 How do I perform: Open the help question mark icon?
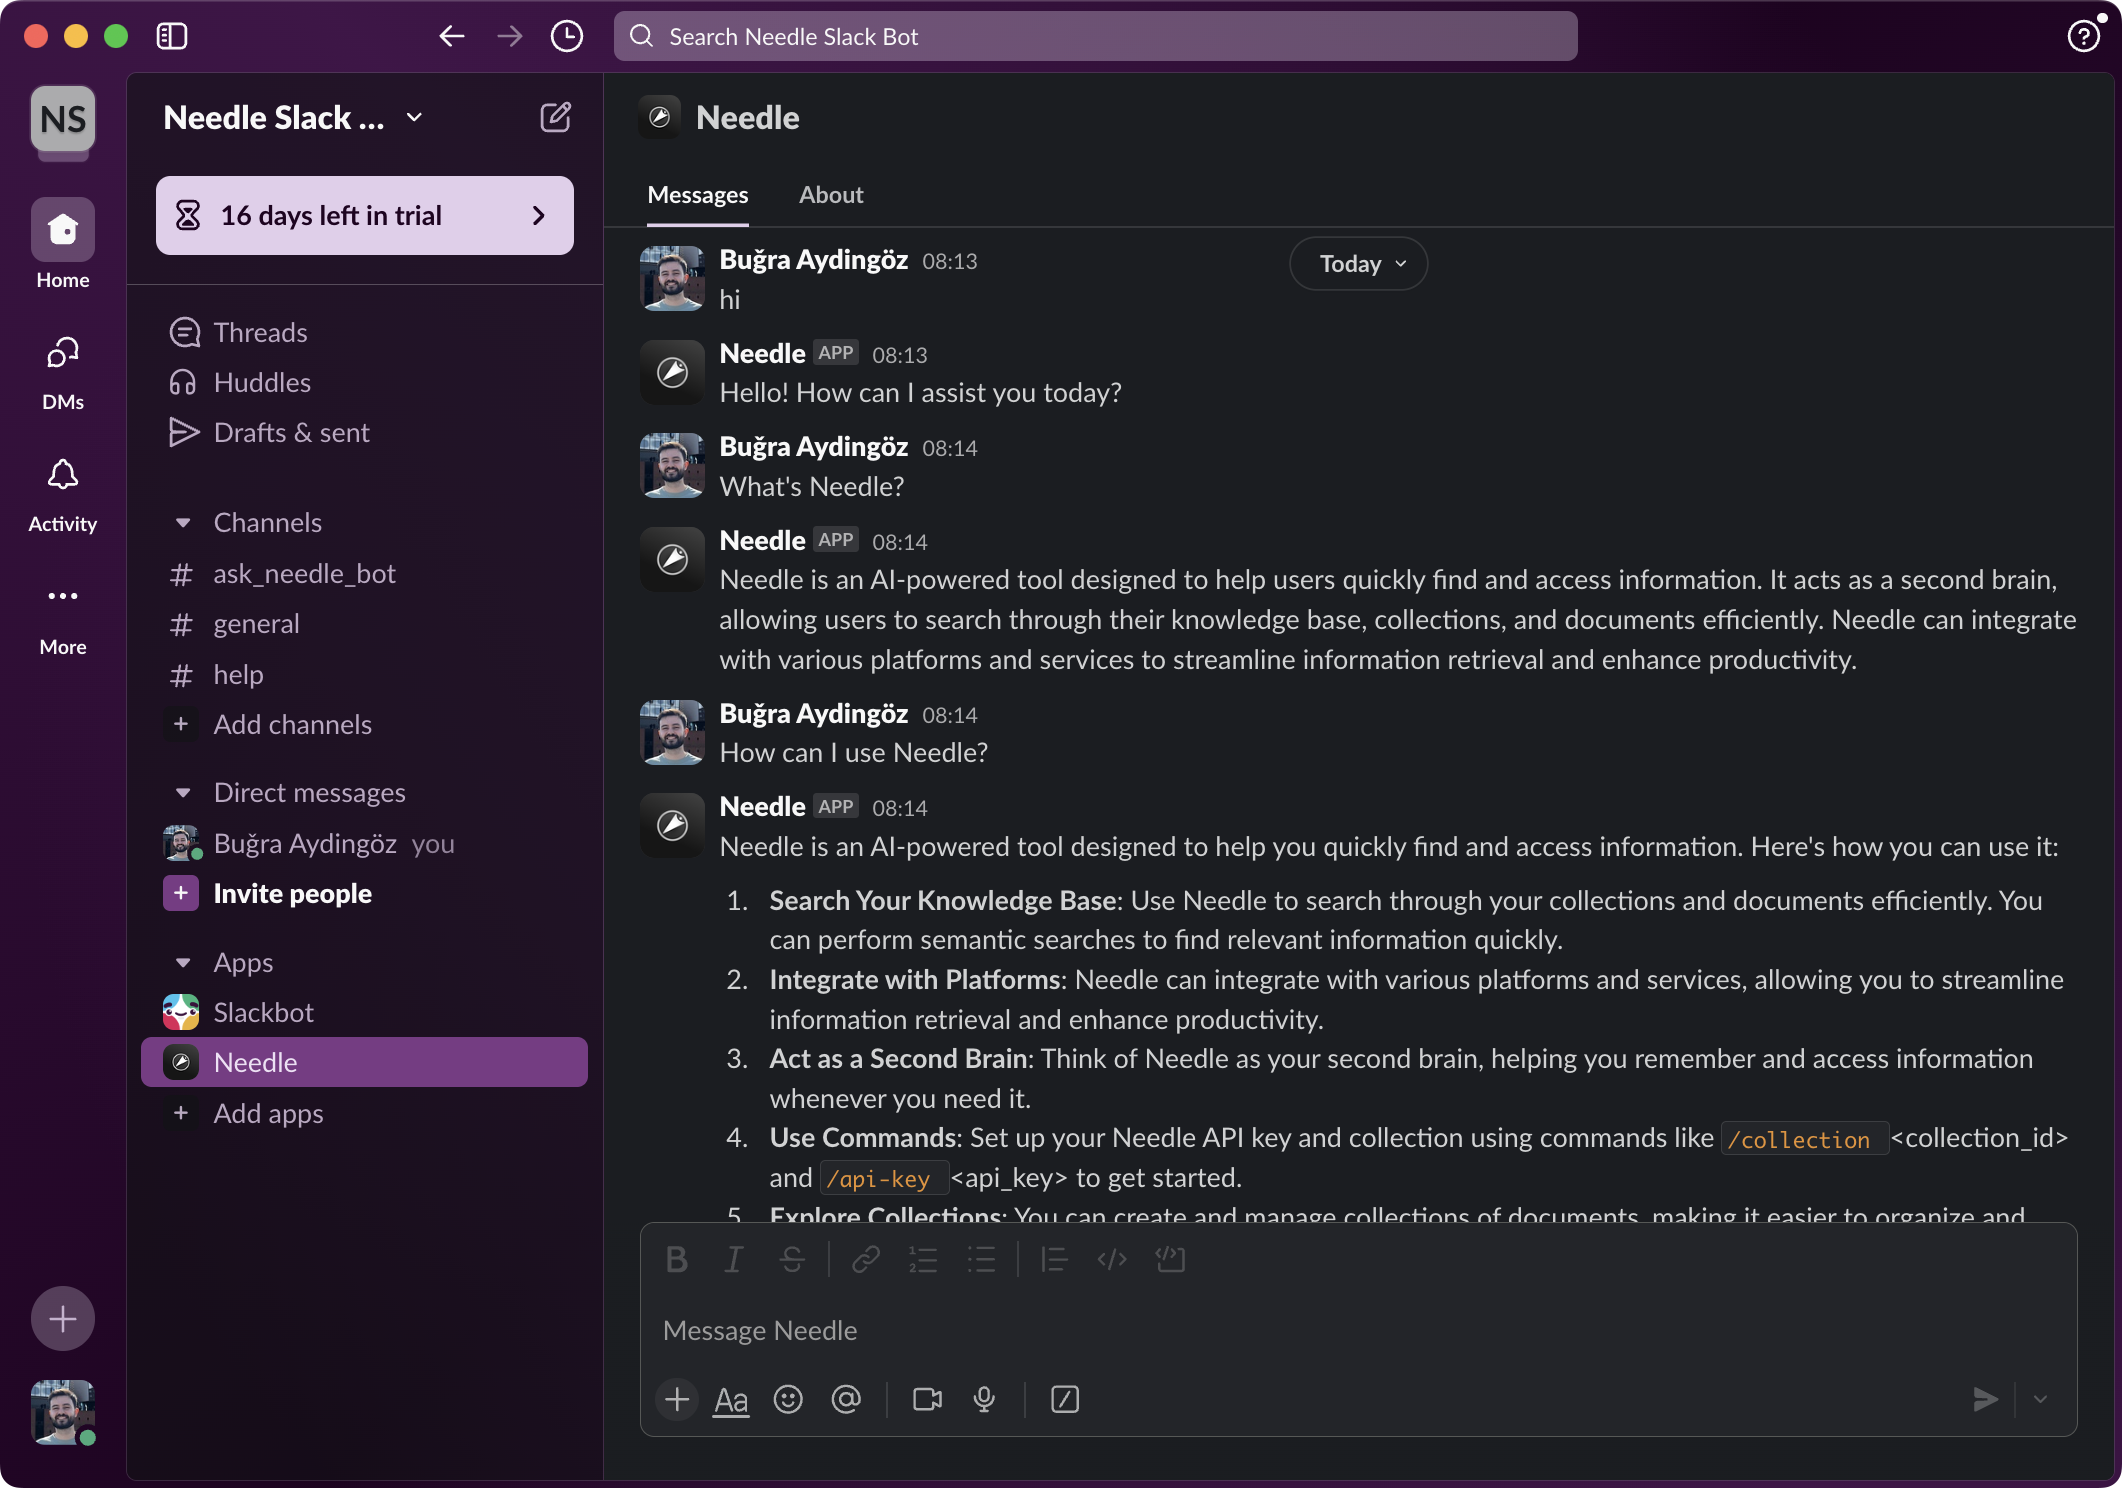pos(2083,37)
